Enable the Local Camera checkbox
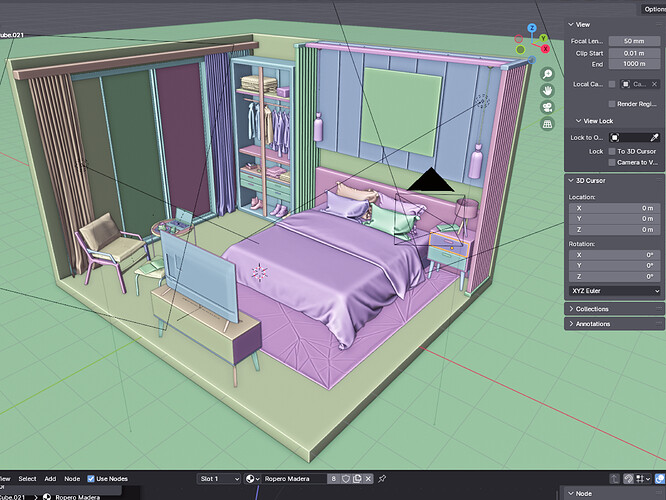This screenshot has height=500, width=666. point(612,84)
